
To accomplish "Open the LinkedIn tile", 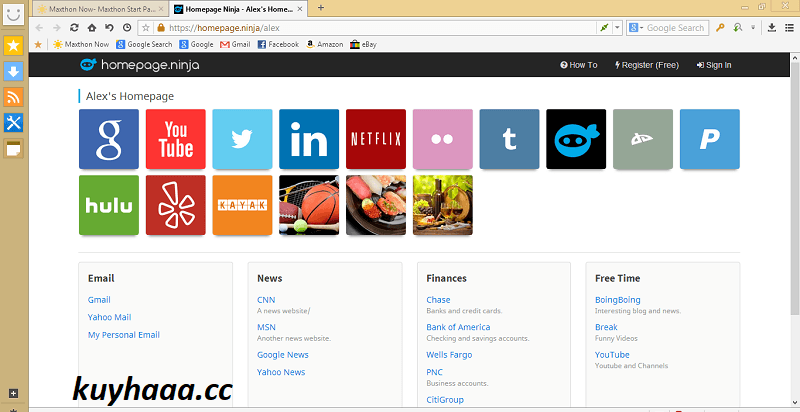I will point(309,139).
